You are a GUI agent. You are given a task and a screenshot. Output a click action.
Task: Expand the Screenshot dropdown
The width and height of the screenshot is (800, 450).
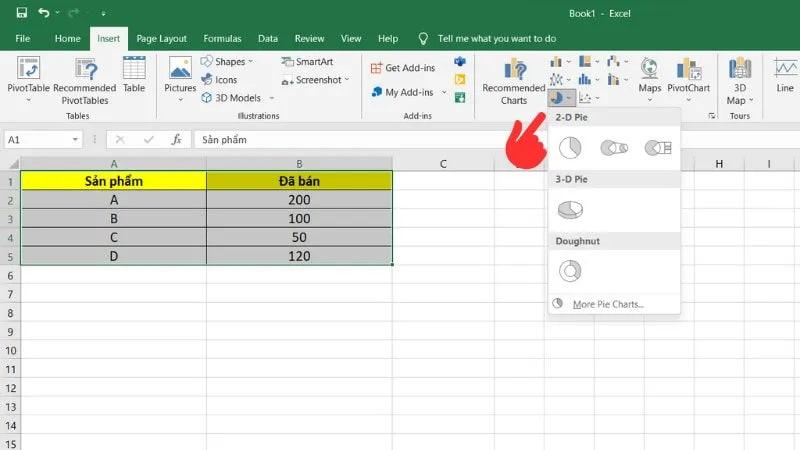tap(347, 80)
